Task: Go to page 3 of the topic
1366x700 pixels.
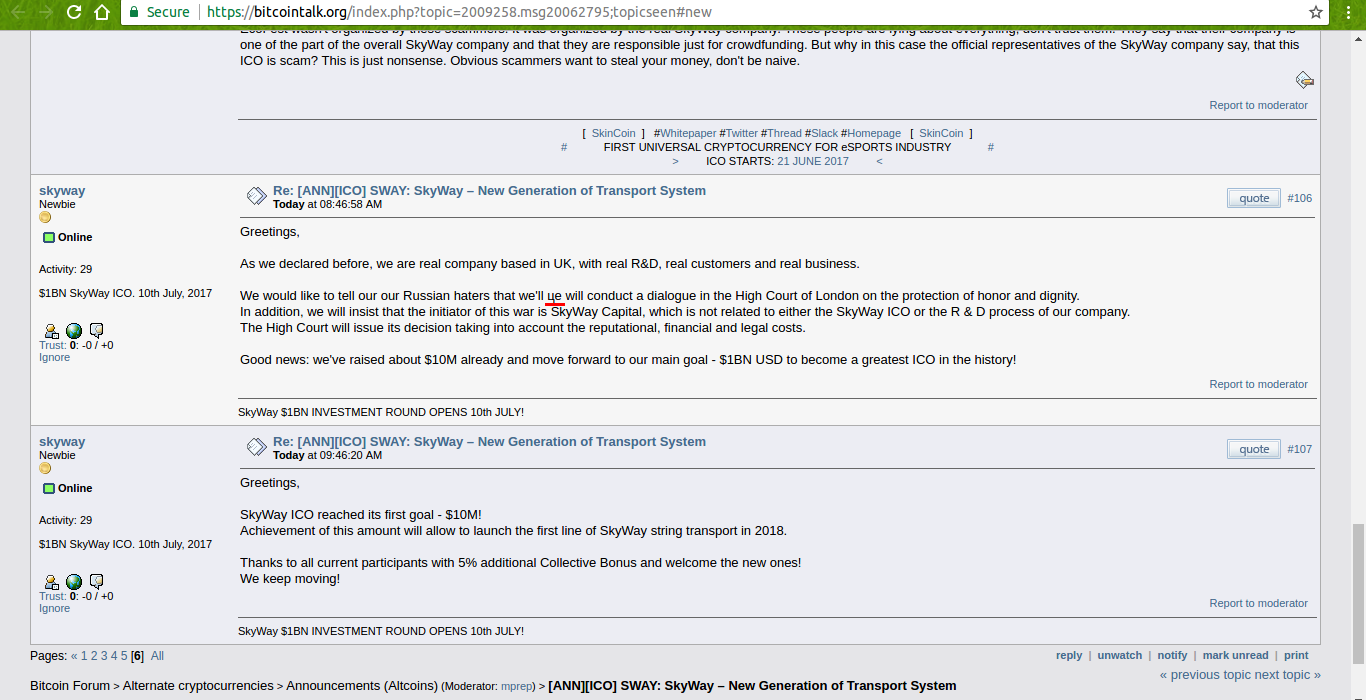Action: (x=104, y=656)
